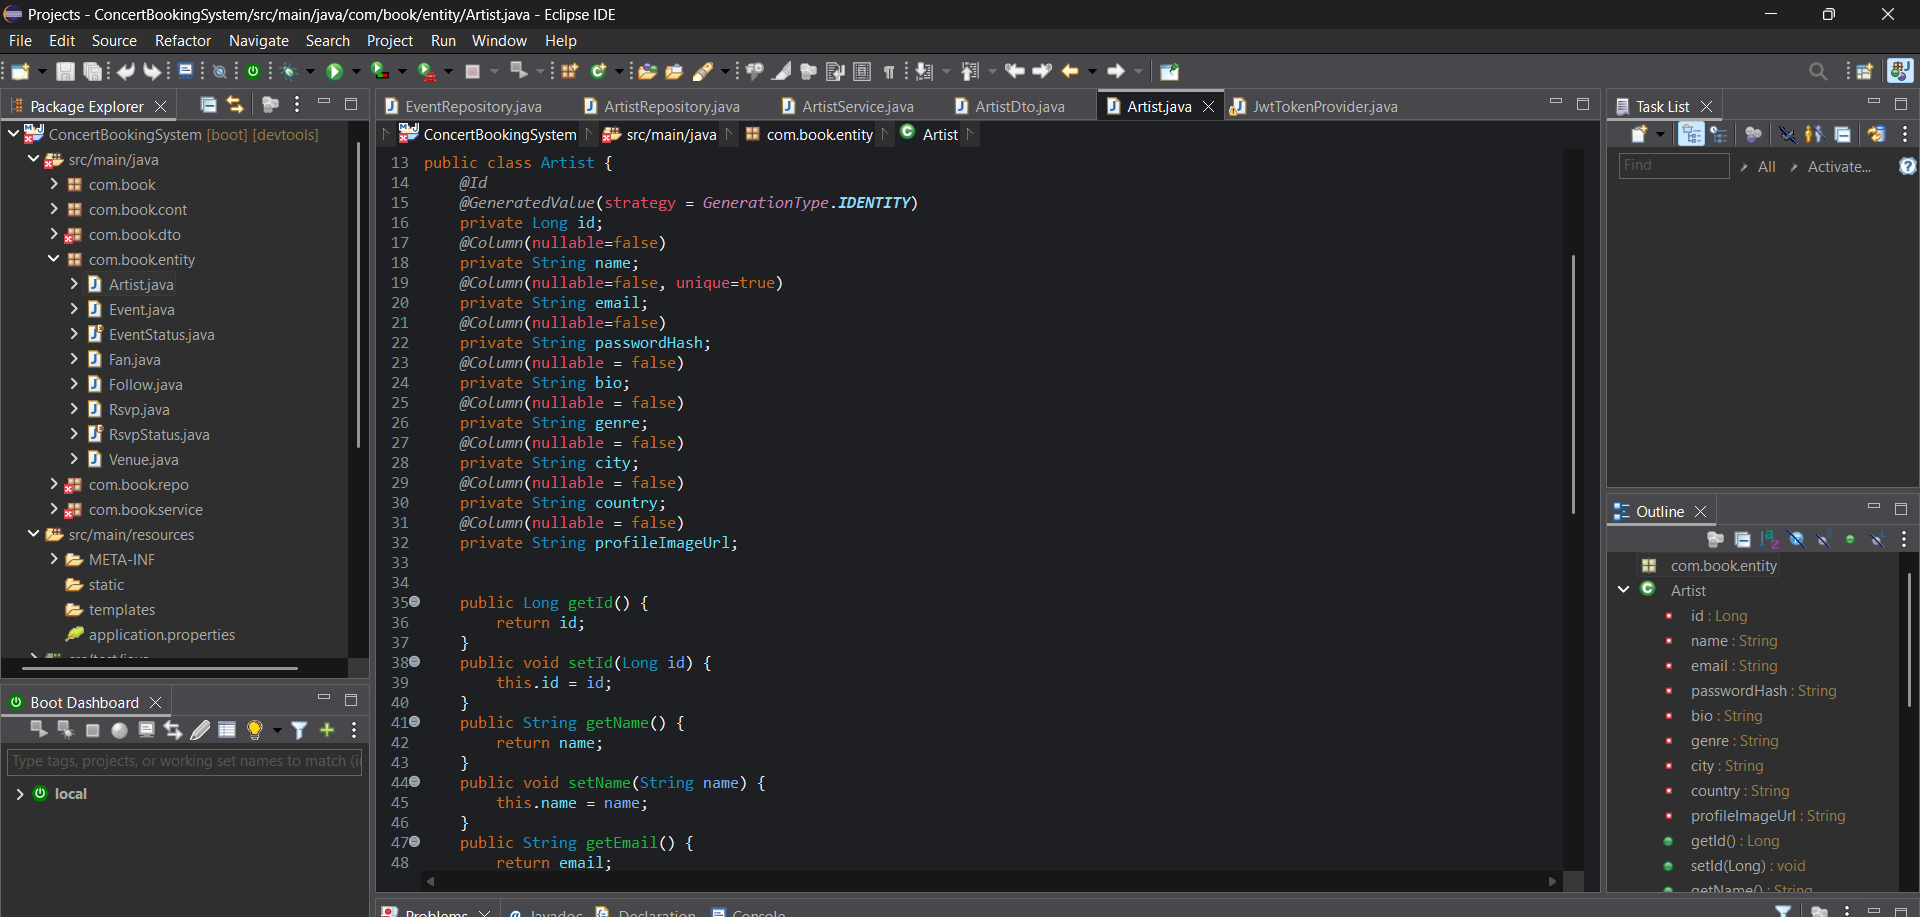Toggle Show Whitespace Characters pilcrow icon

coord(888,72)
